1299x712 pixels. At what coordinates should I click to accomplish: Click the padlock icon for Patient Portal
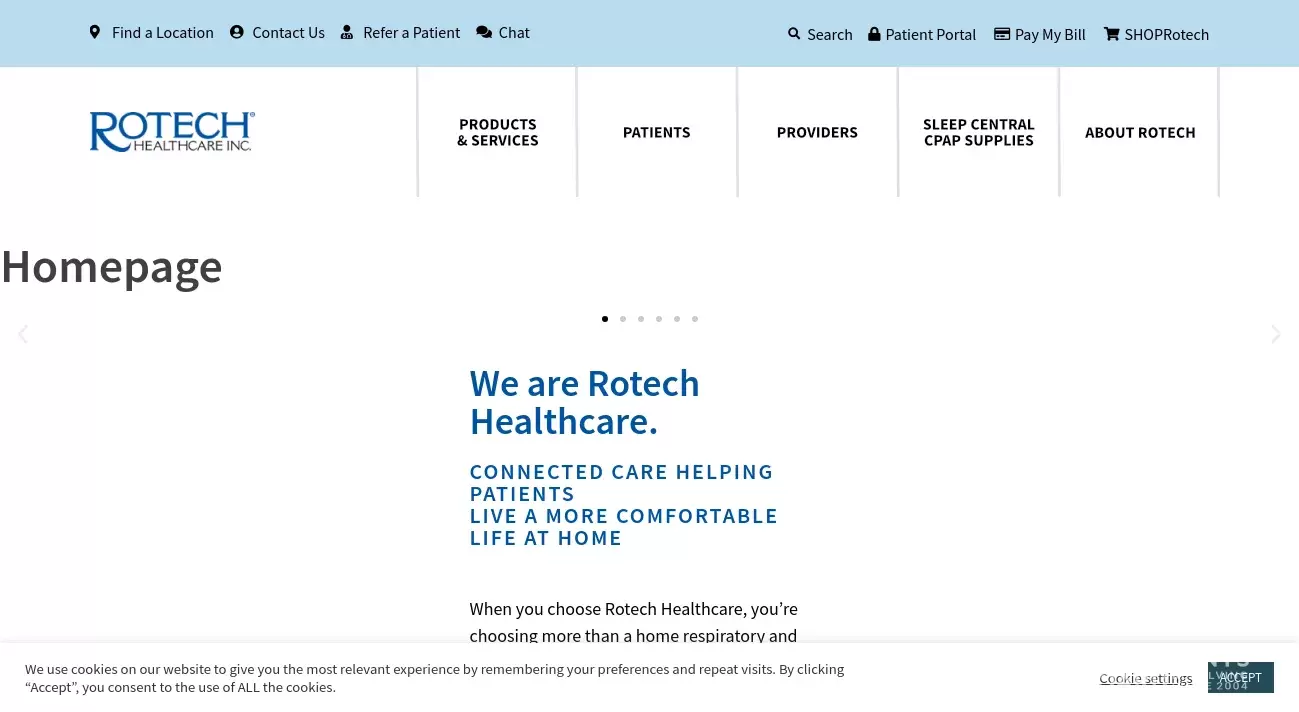point(874,34)
